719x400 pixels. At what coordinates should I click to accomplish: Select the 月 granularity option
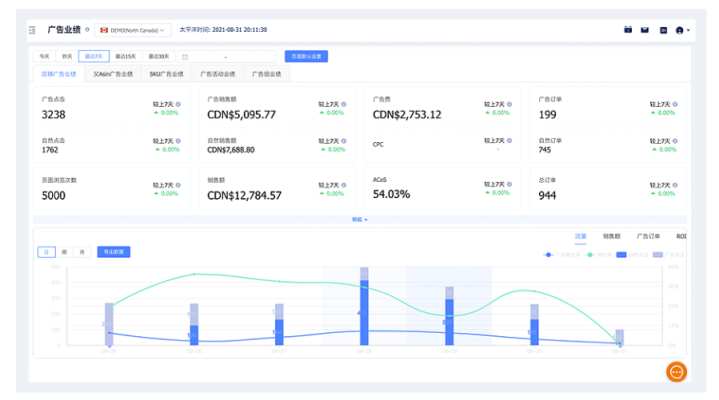pos(82,252)
